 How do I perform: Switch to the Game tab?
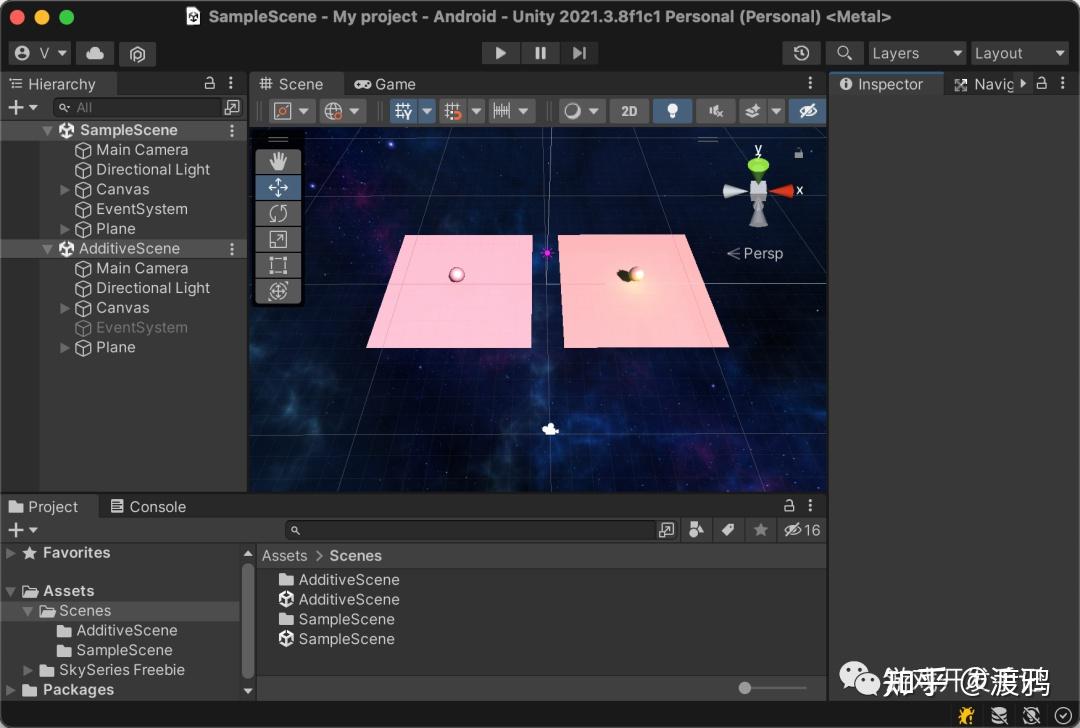(x=385, y=83)
